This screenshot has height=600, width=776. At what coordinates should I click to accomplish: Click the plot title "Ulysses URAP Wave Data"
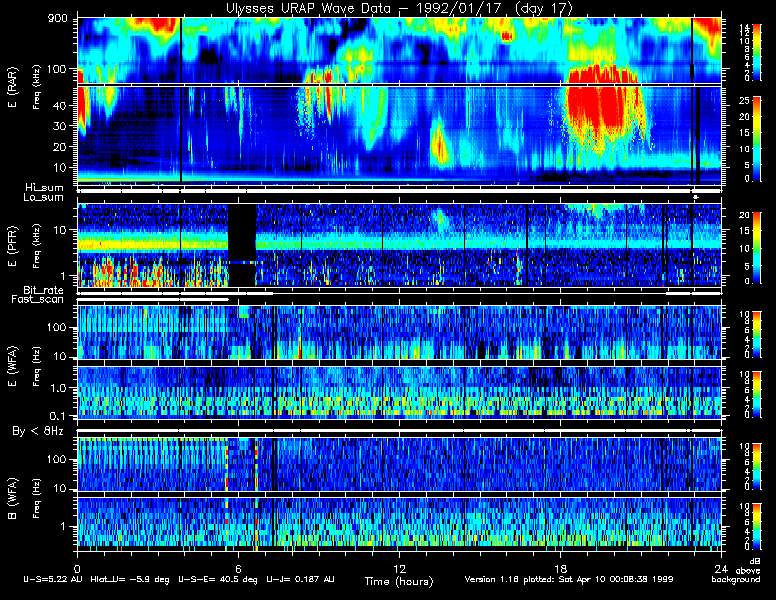[308, 8]
